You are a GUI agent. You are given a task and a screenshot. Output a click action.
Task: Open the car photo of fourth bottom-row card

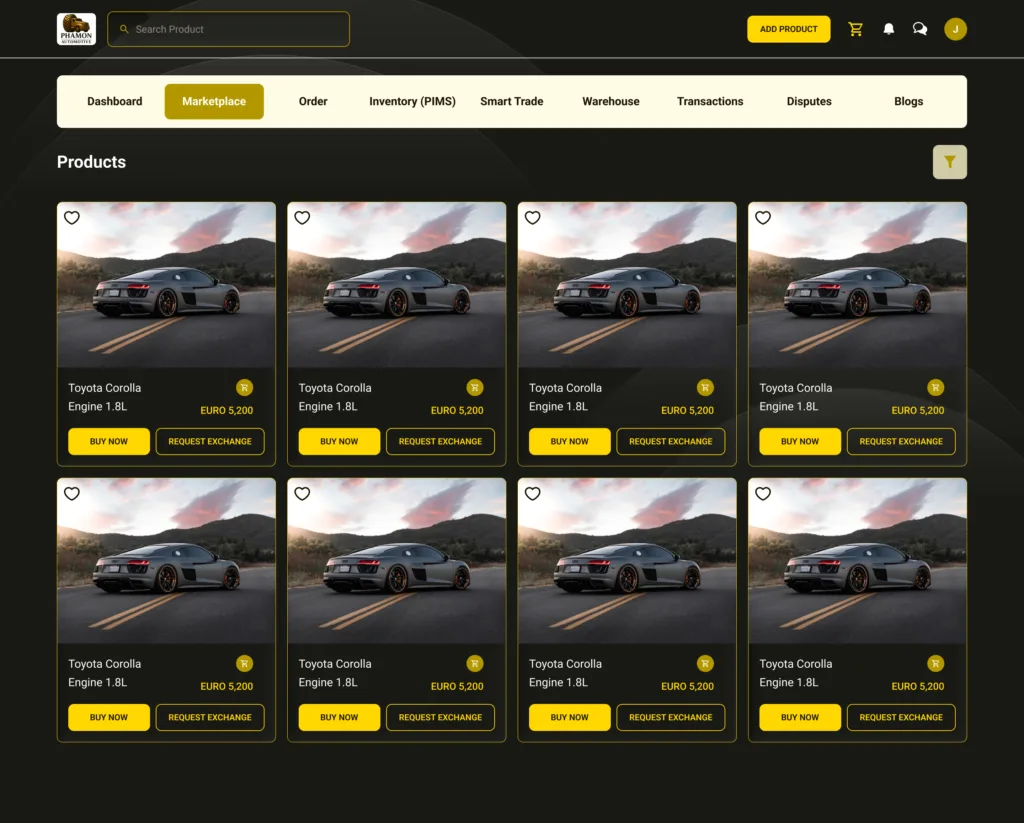(857, 561)
